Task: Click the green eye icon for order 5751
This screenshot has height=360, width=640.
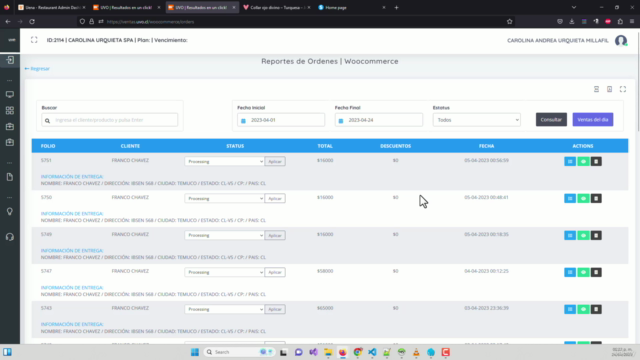Action: coord(583,162)
